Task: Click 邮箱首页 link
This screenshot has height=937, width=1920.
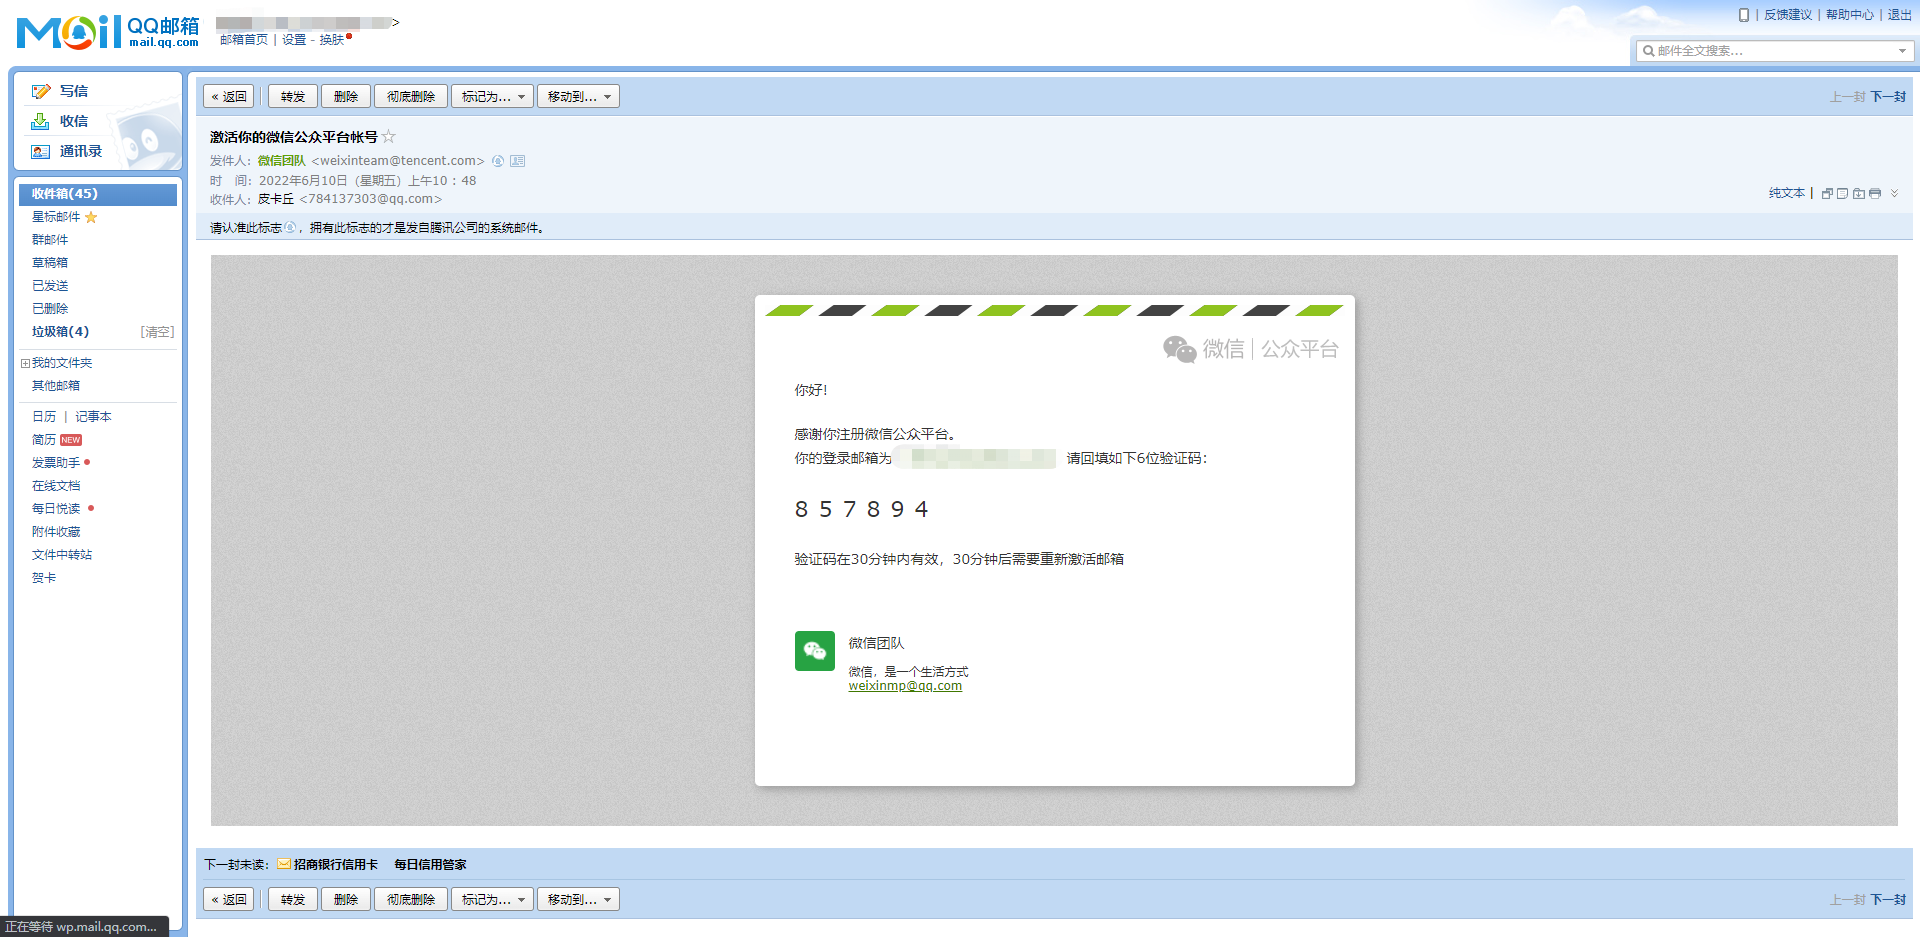Action: pyautogui.click(x=244, y=40)
